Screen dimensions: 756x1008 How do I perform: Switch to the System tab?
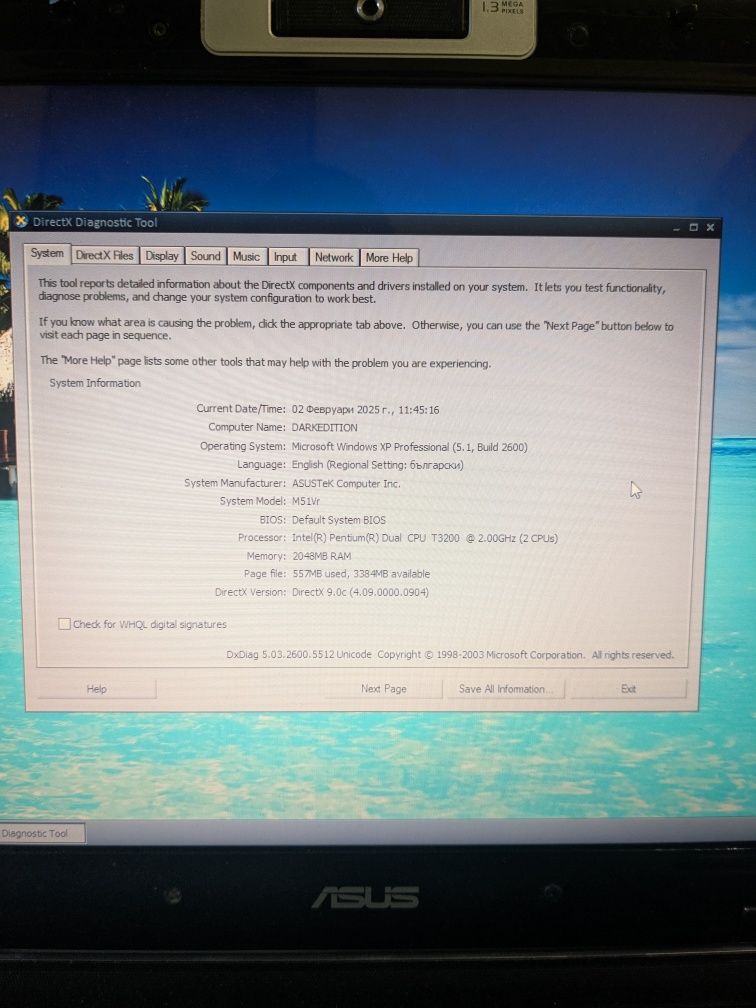tap(47, 253)
